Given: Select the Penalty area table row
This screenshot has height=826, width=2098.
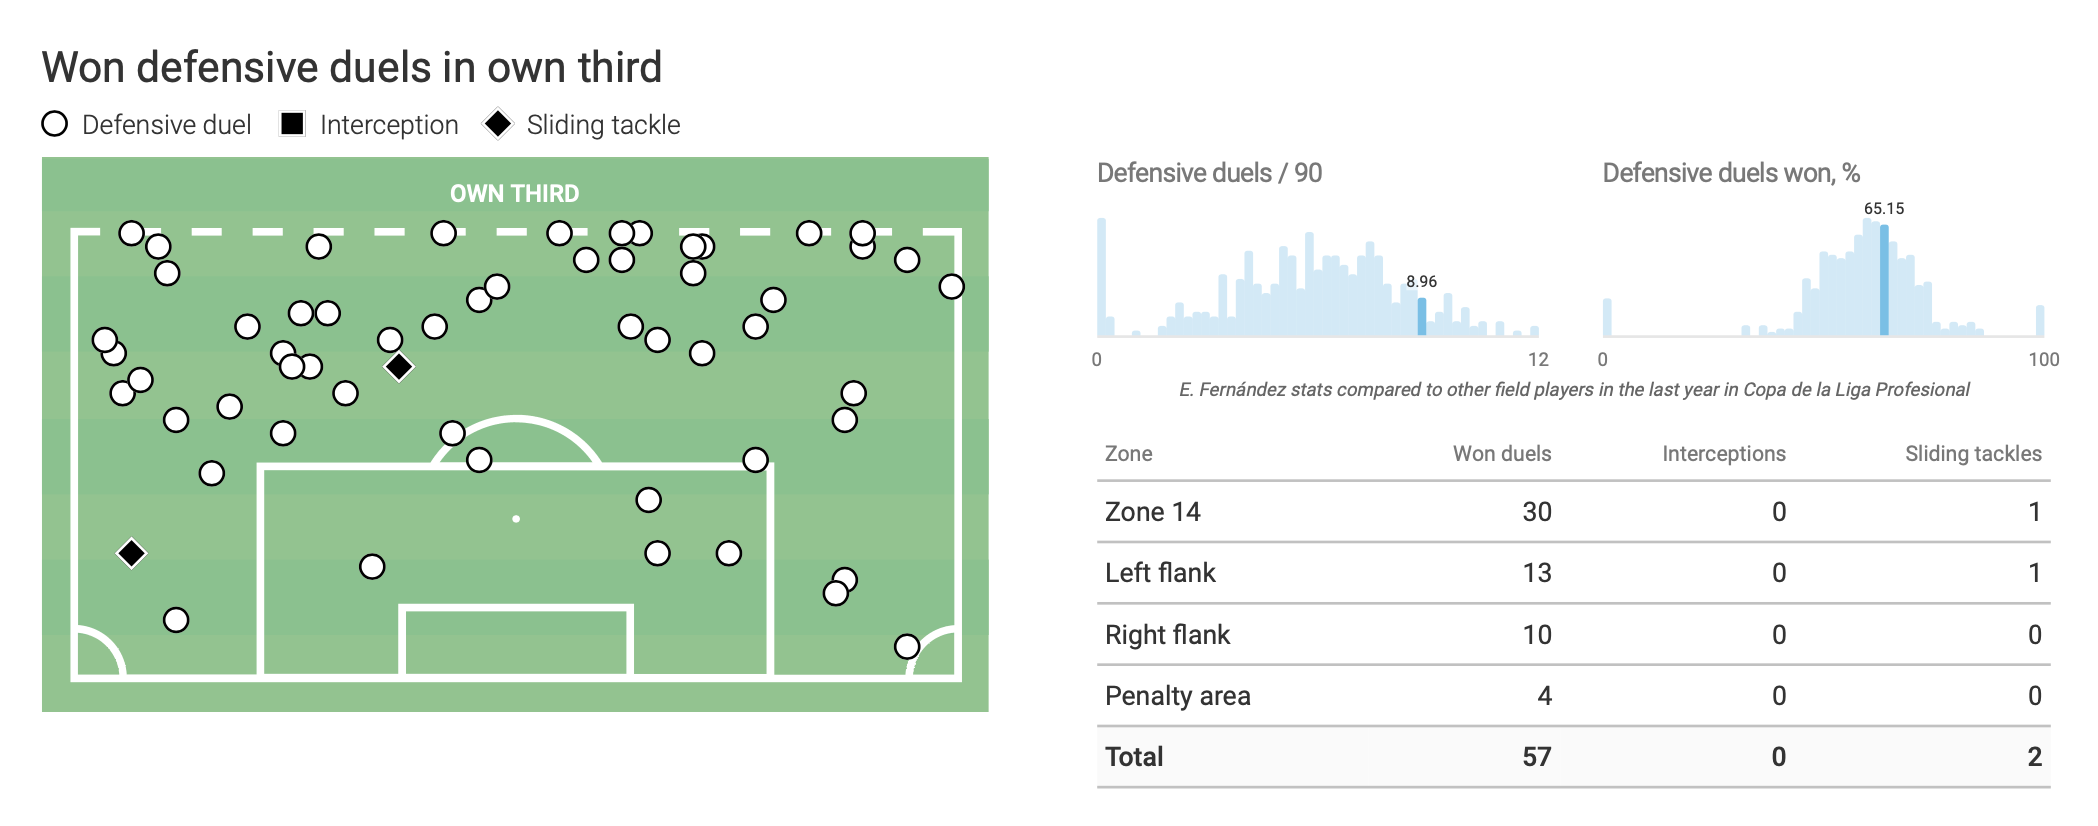Looking at the screenshot, I should (x=1573, y=696).
